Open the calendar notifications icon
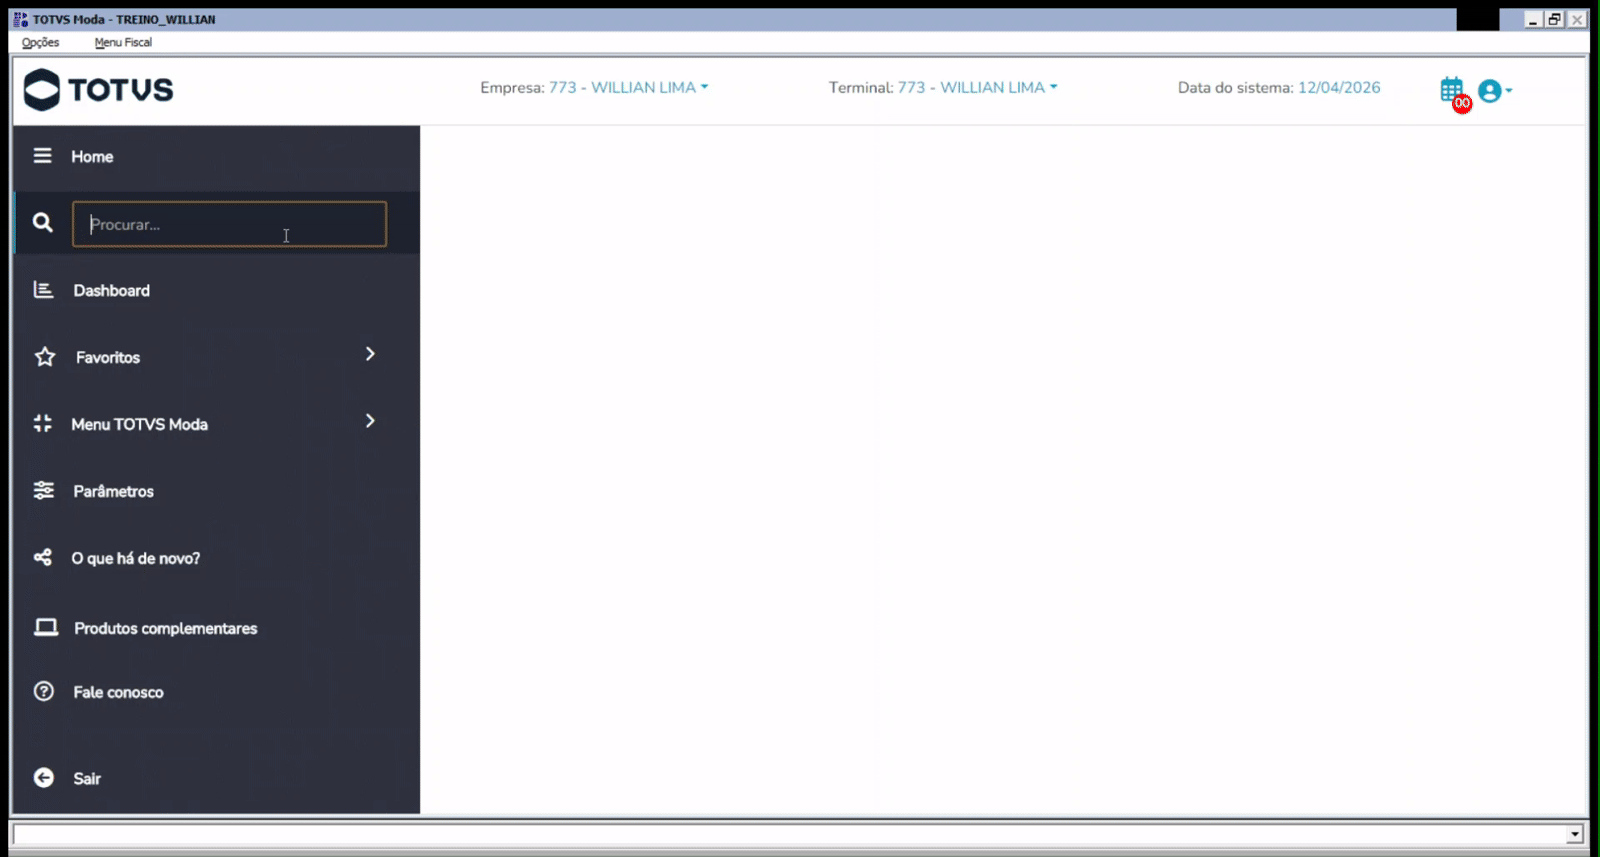Image resolution: width=1600 pixels, height=857 pixels. (1452, 89)
